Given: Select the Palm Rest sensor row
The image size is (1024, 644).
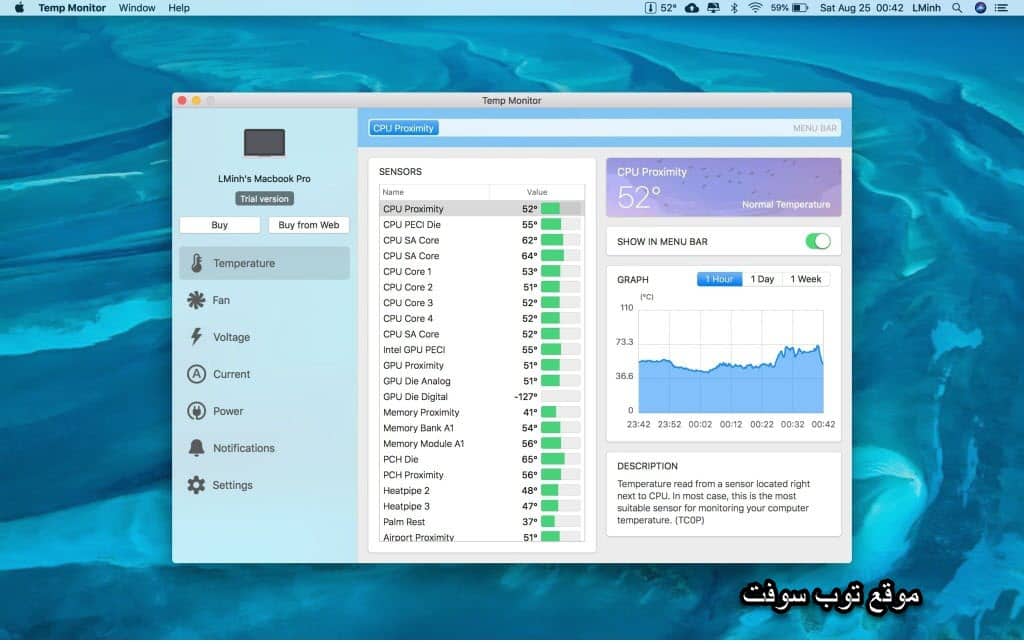Looking at the screenshot, I should coord(481,523).
